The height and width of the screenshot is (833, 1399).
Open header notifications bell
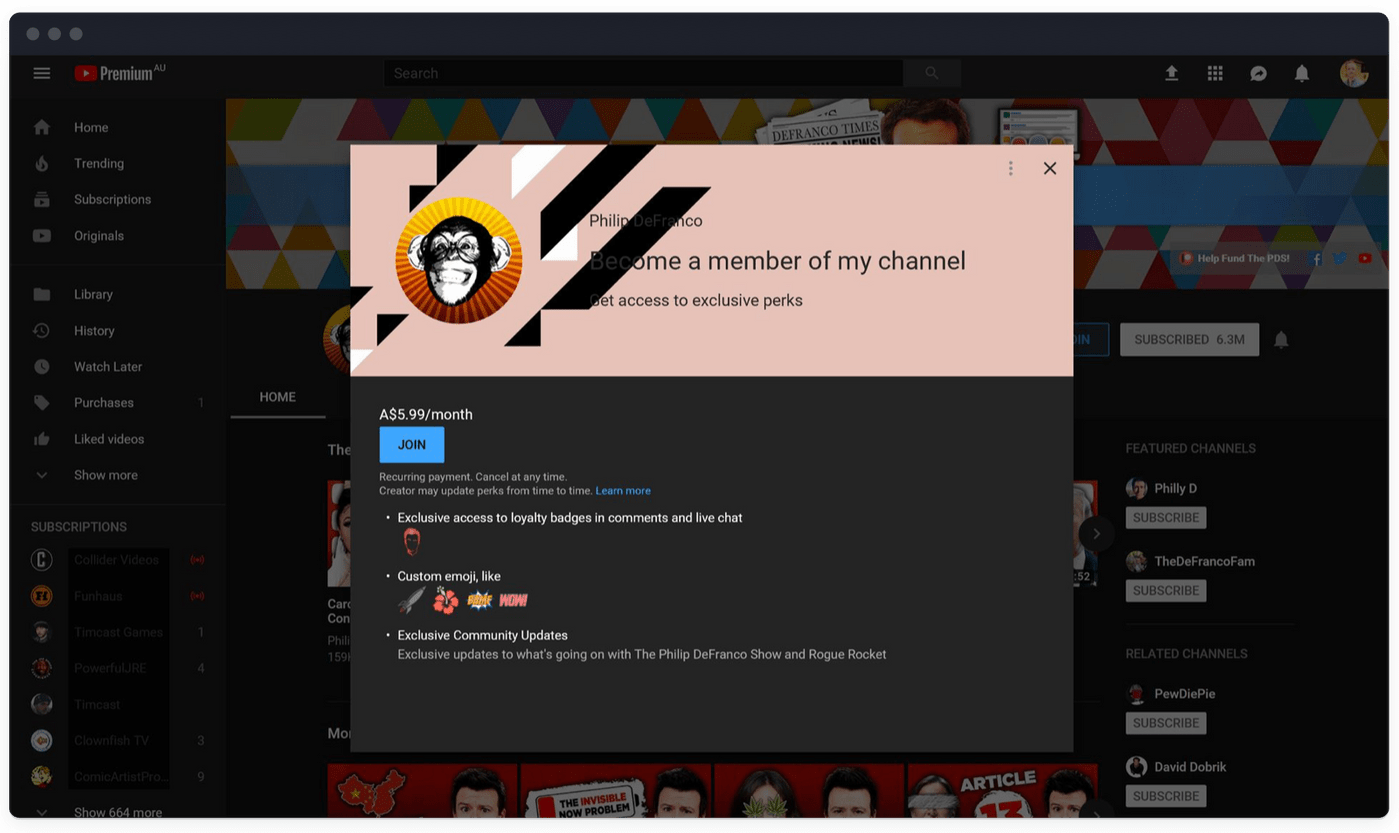(1302, 73)
